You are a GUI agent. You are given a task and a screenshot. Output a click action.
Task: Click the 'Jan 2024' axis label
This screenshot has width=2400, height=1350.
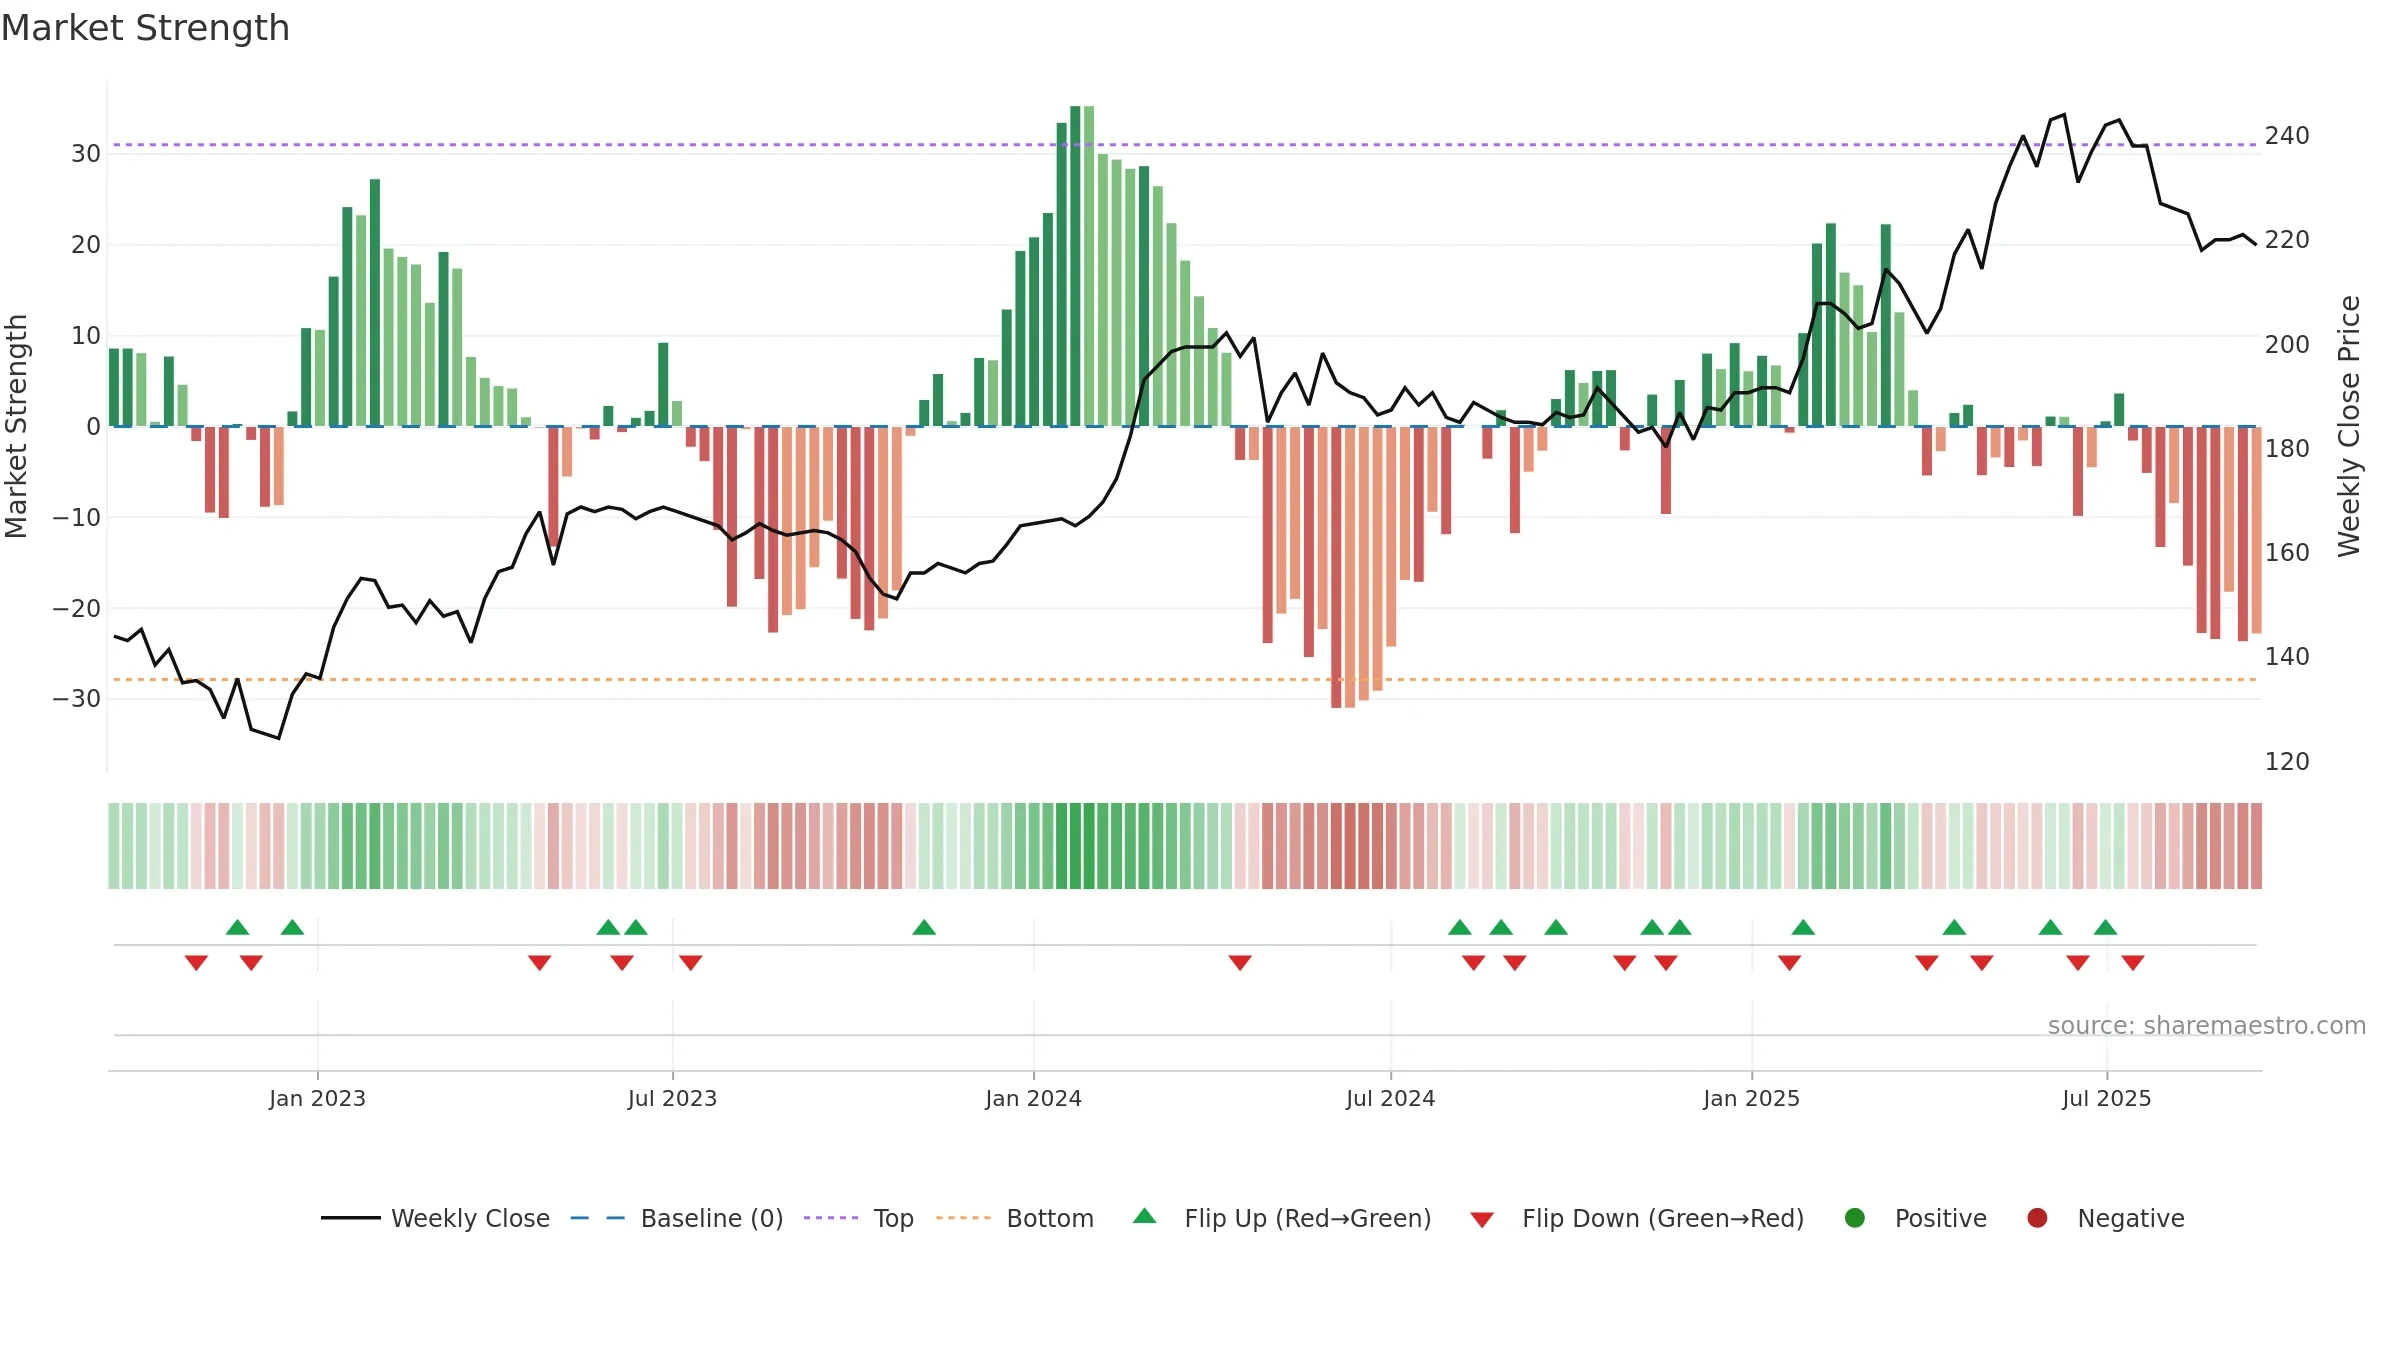click(x=1033, y=1098)
